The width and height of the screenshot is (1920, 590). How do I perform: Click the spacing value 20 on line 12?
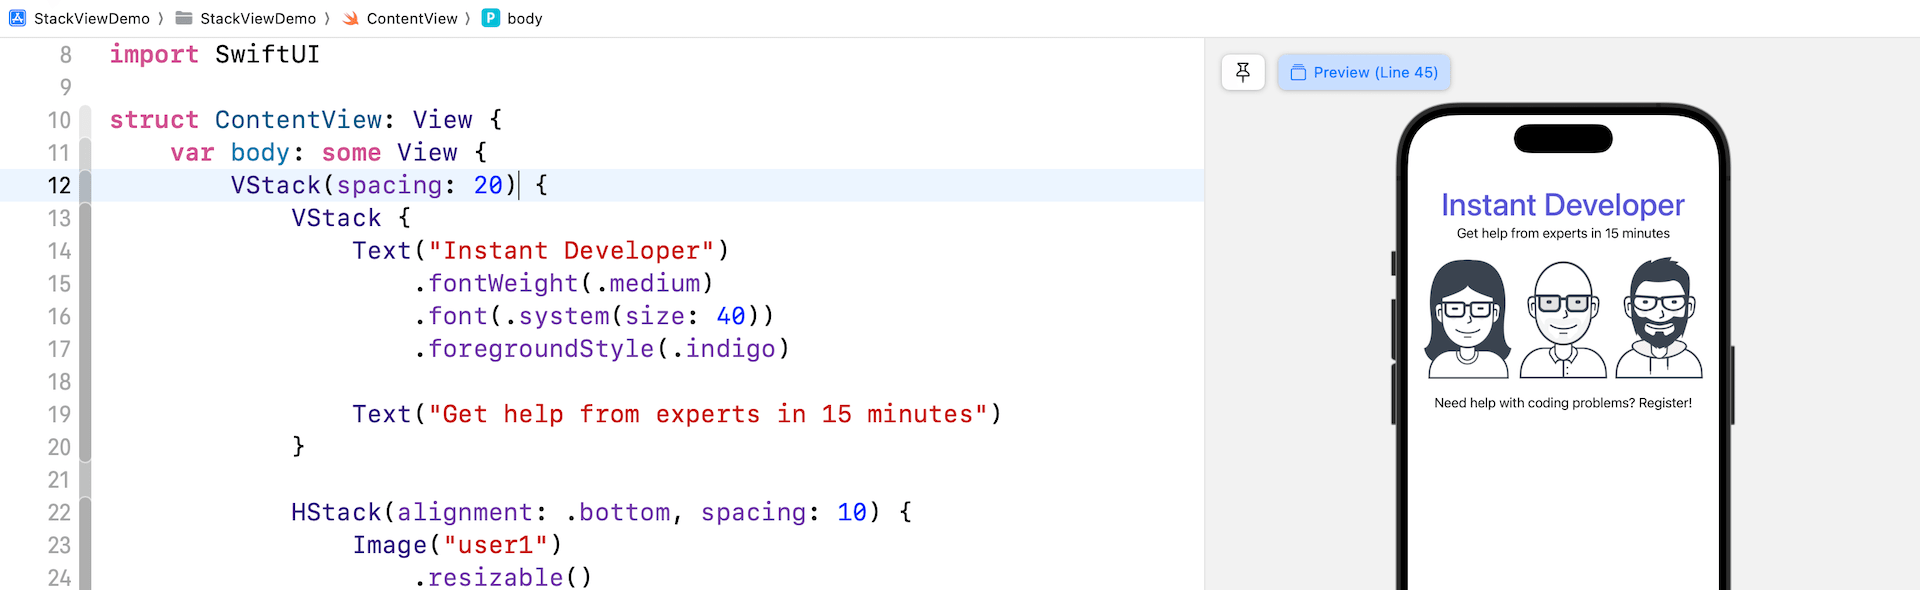488,185
